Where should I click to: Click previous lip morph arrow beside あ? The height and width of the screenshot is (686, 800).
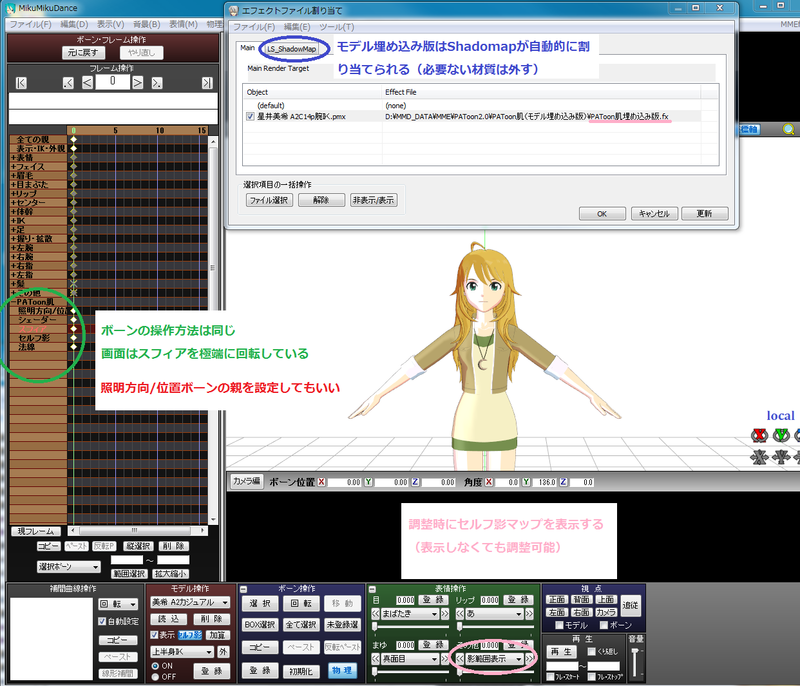point(460,613)
